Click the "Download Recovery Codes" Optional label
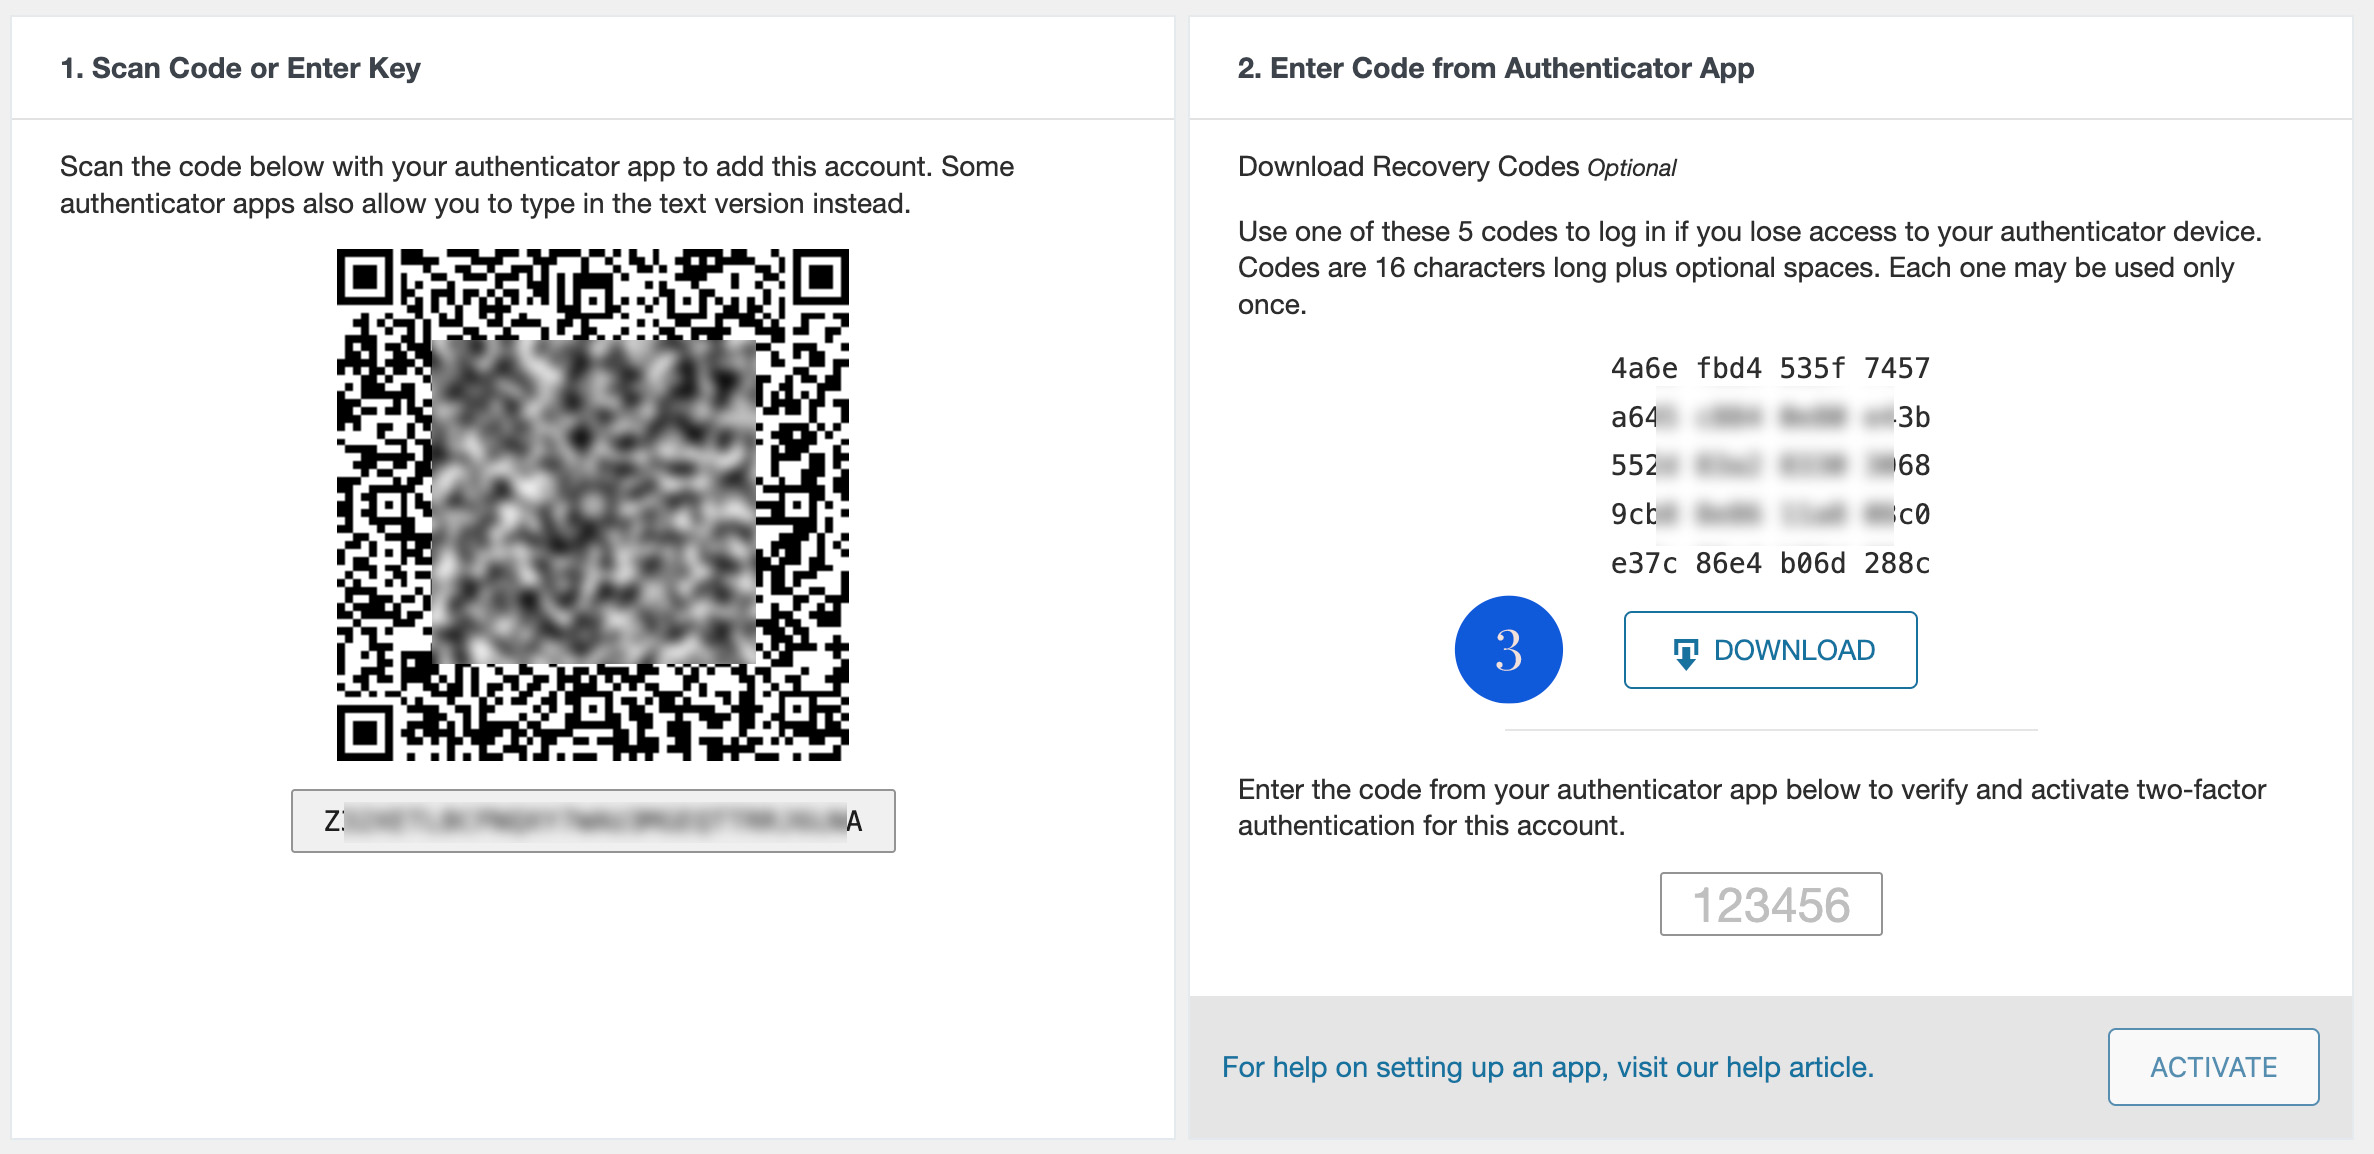This screenshot has width=2374, height=1154. [x=1457, y=167]
